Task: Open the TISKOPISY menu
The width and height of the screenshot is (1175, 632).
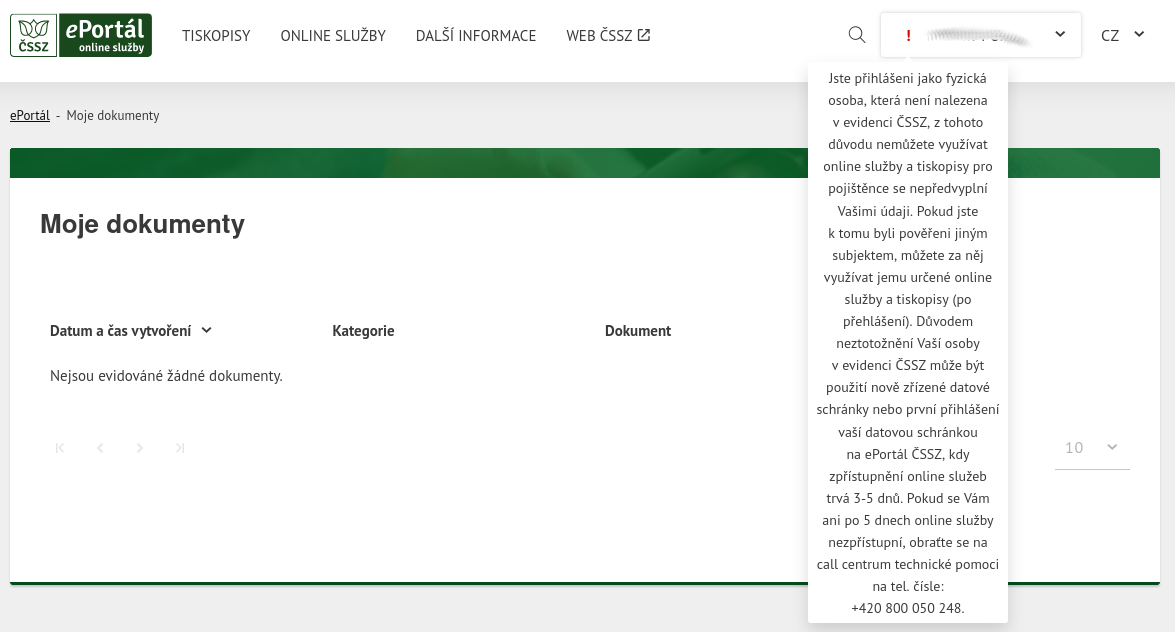Action: coord(216,36)
